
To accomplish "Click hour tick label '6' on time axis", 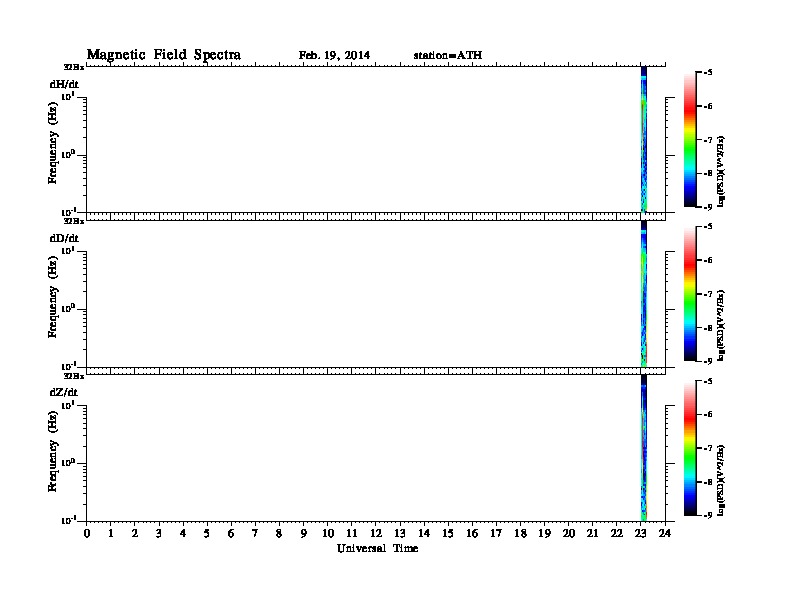I will [x=231, y=533].
